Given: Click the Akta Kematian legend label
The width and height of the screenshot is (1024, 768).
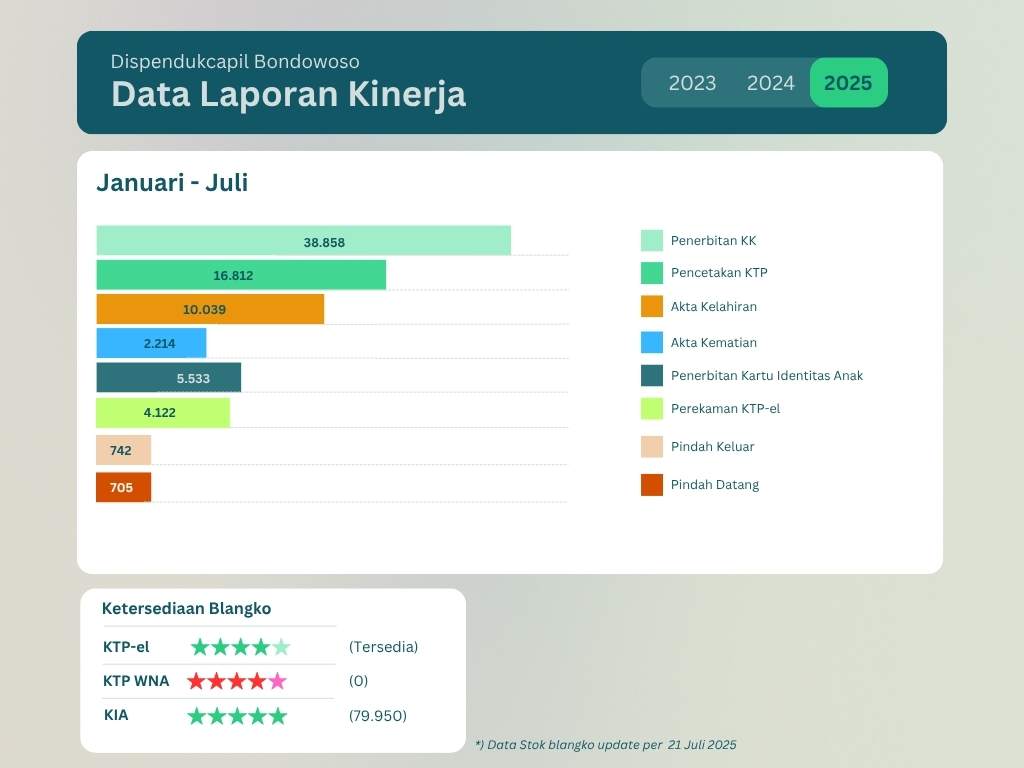Looking at the screenshot, I should 714,342.
